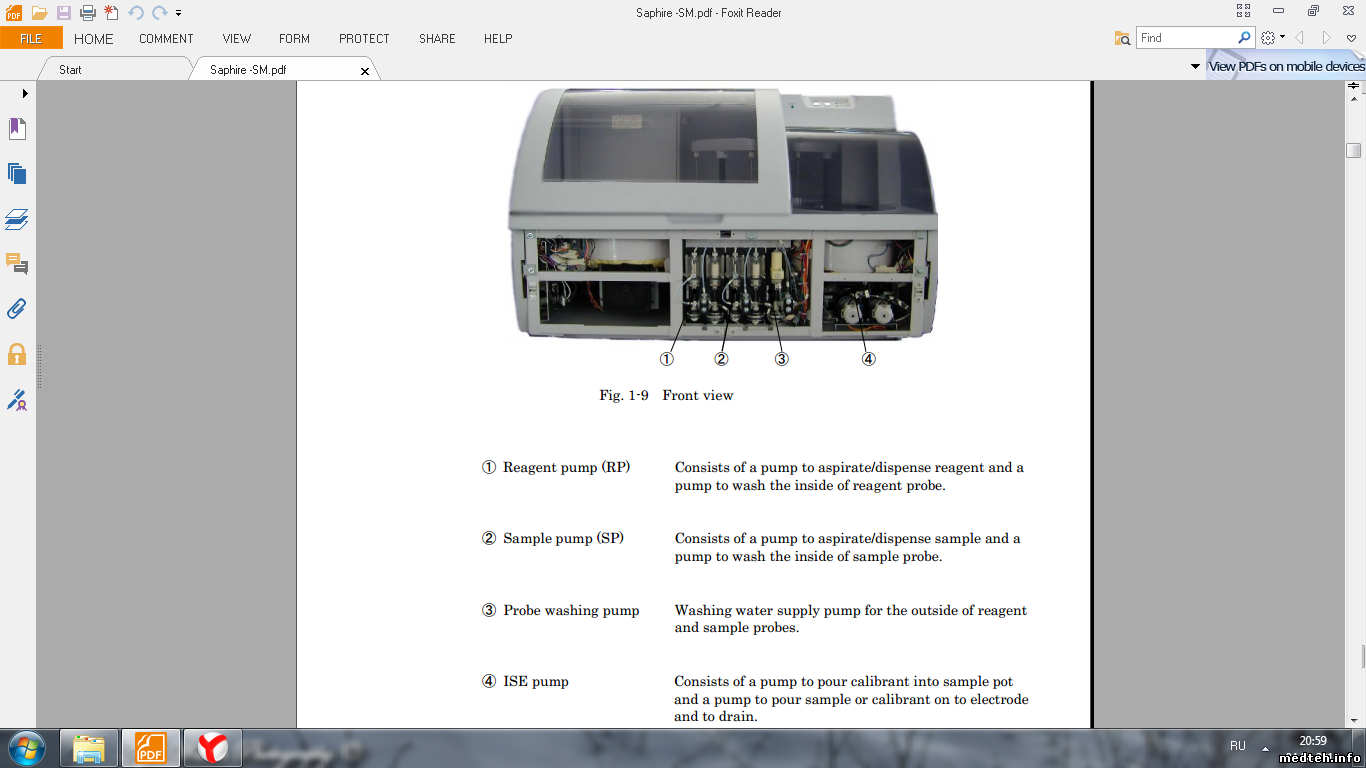
Task: Show the Attachments paperclip panel
Action: tap(17, 309)
